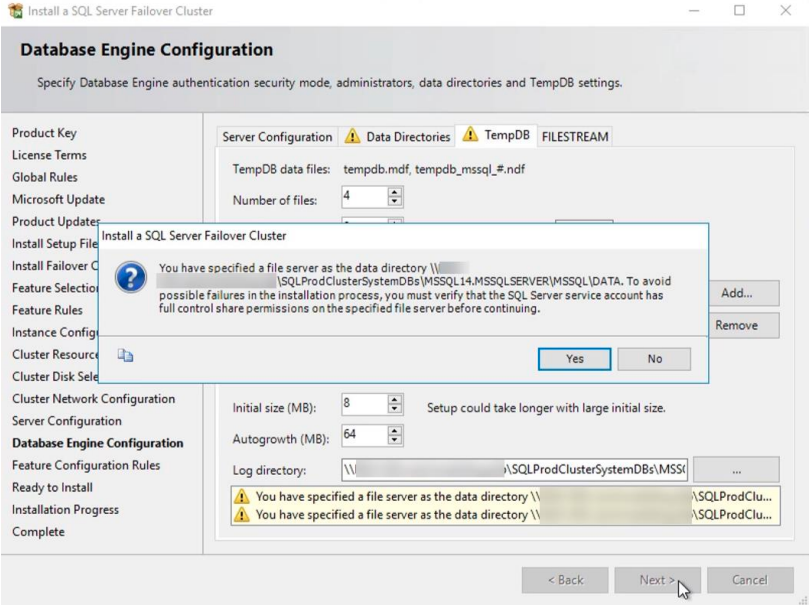The image size is (811, 606).
Task: Click second warning icon in the messages list
Action: [241, 514]
